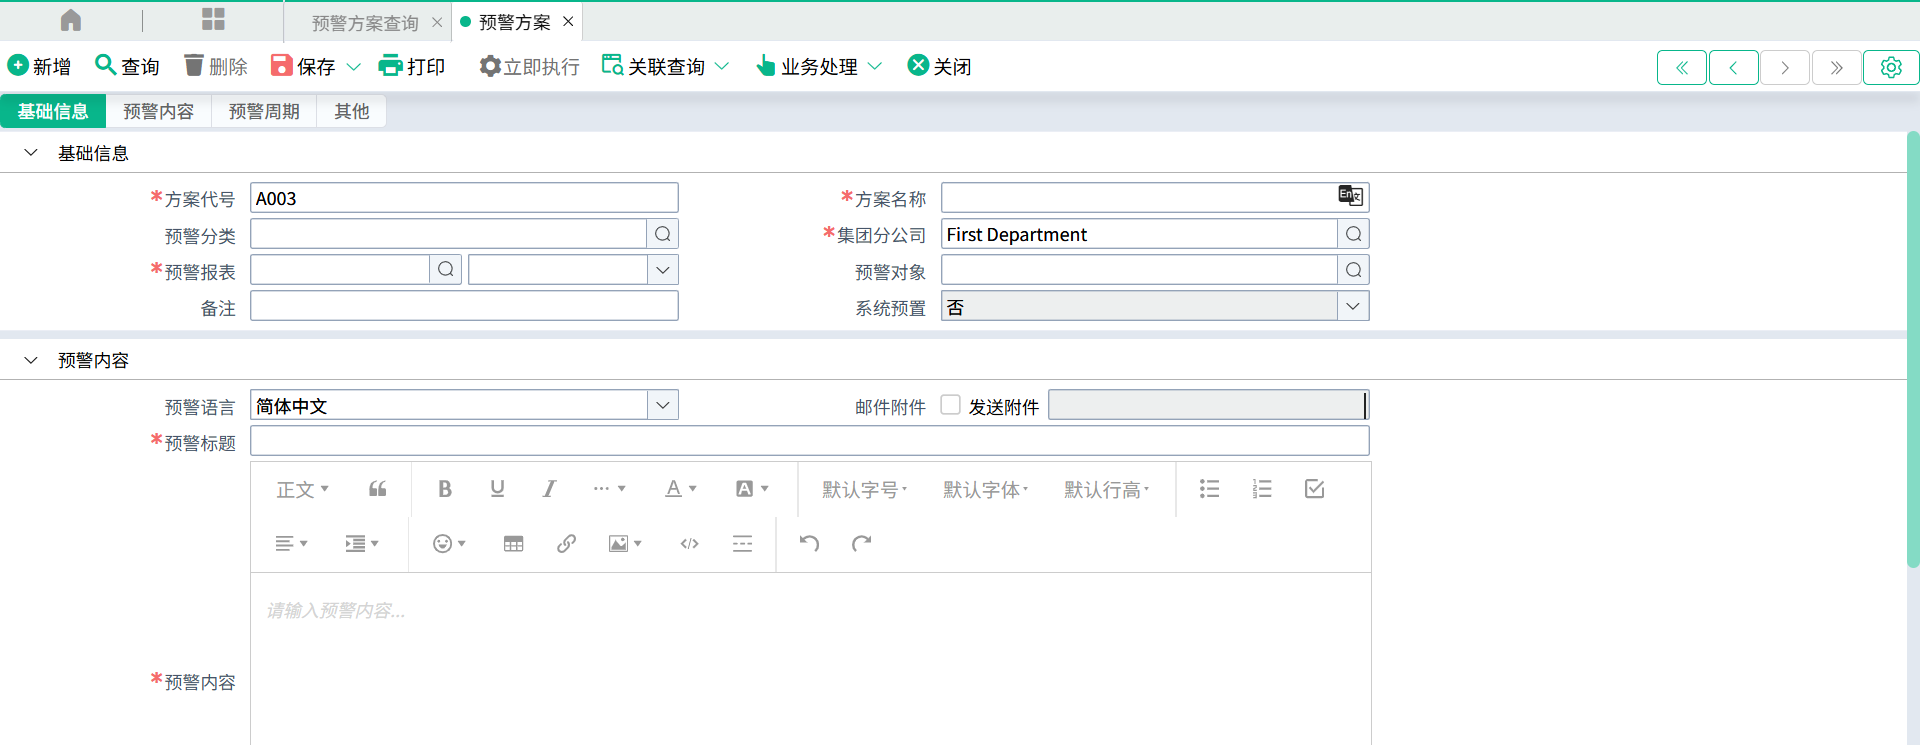The image size is (1920, 745).
Task: Insert a to-do checklist in editor
Action: 1314,489
